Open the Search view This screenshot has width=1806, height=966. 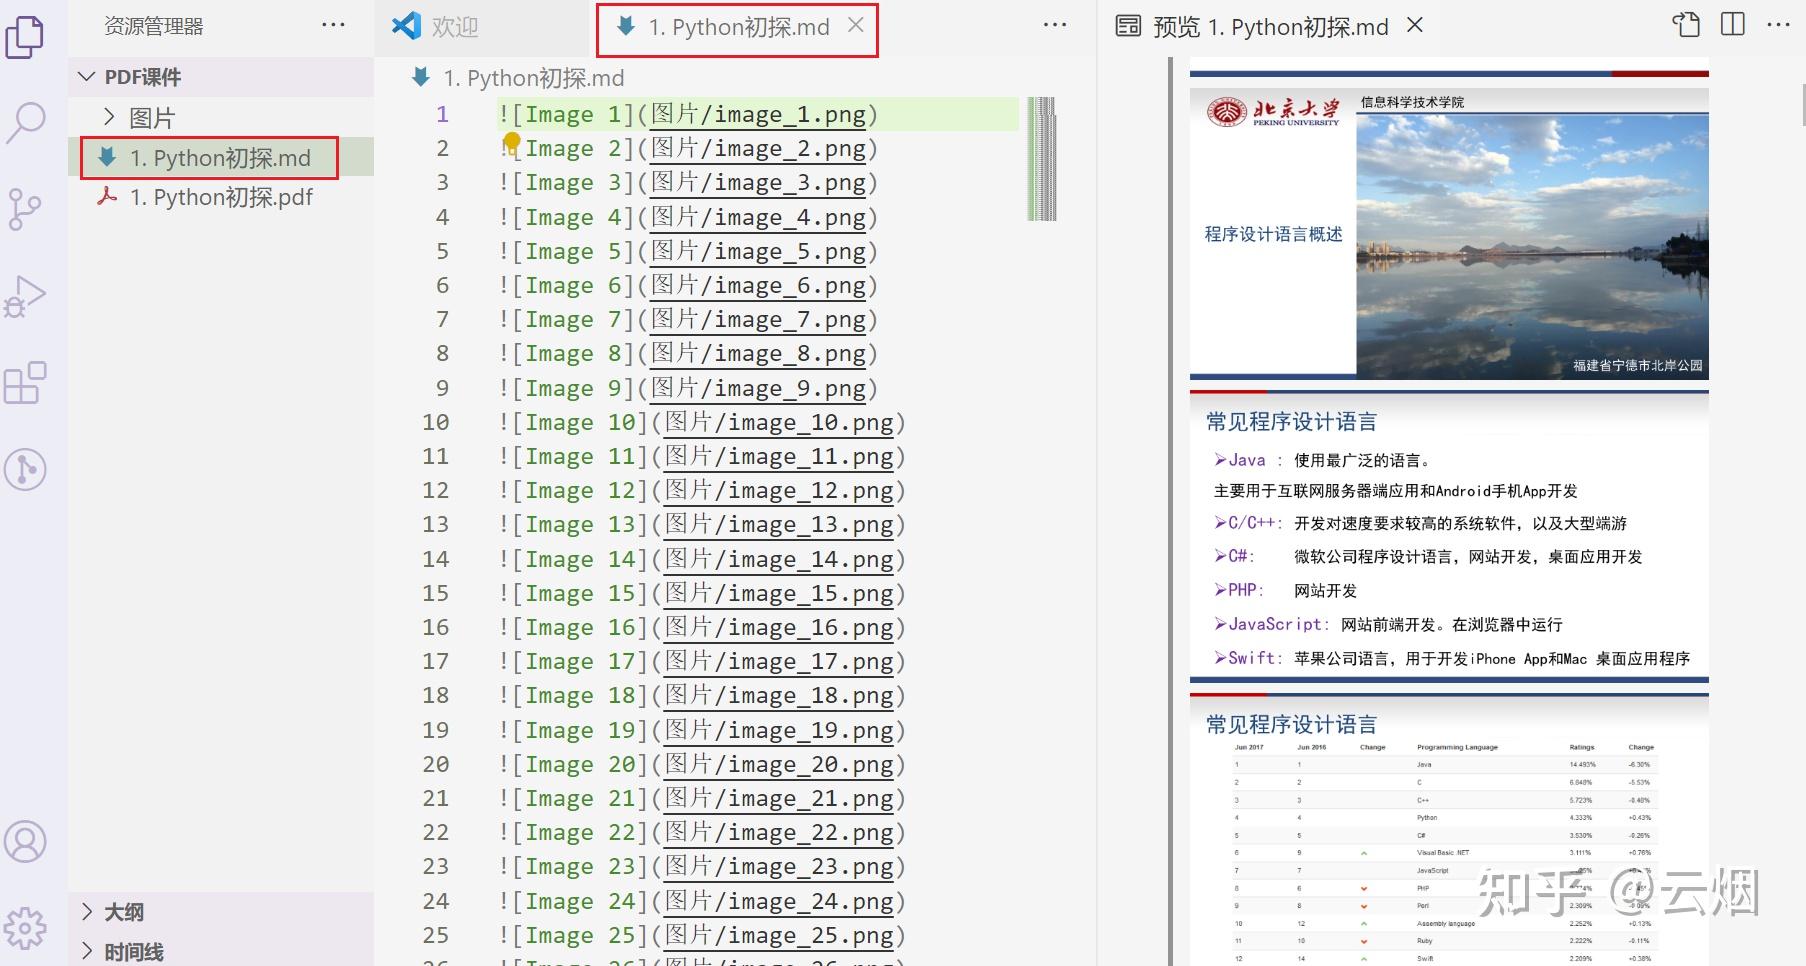pos(27,122)
